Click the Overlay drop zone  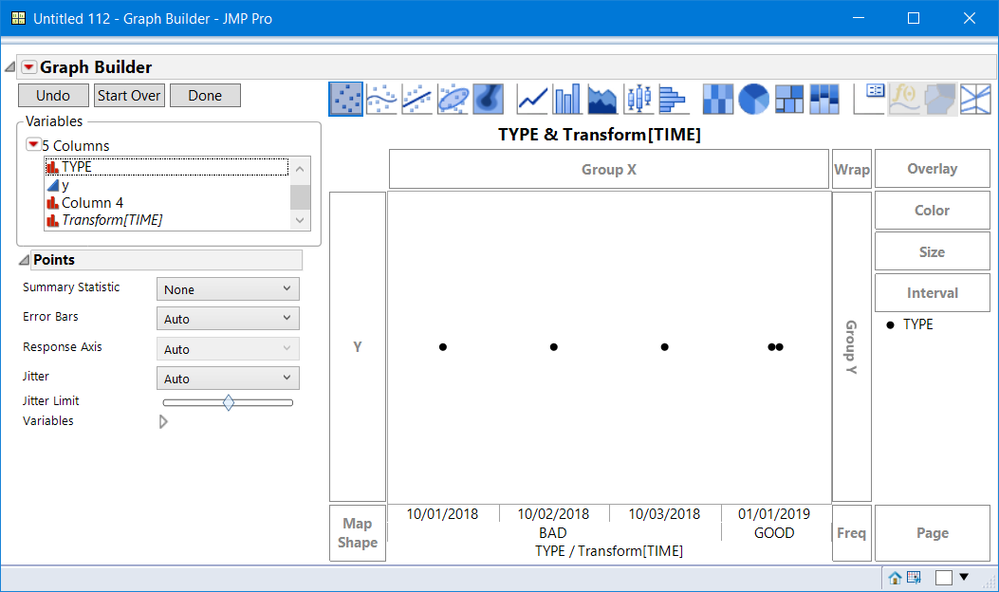point(932,169)
